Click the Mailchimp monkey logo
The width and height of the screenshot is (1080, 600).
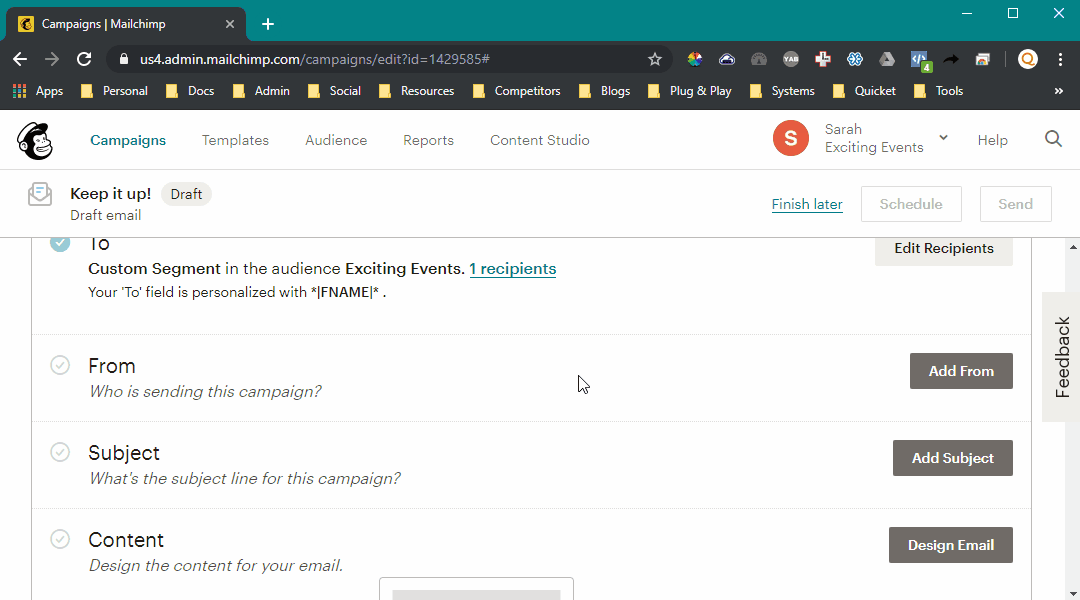tap(35, 141)
